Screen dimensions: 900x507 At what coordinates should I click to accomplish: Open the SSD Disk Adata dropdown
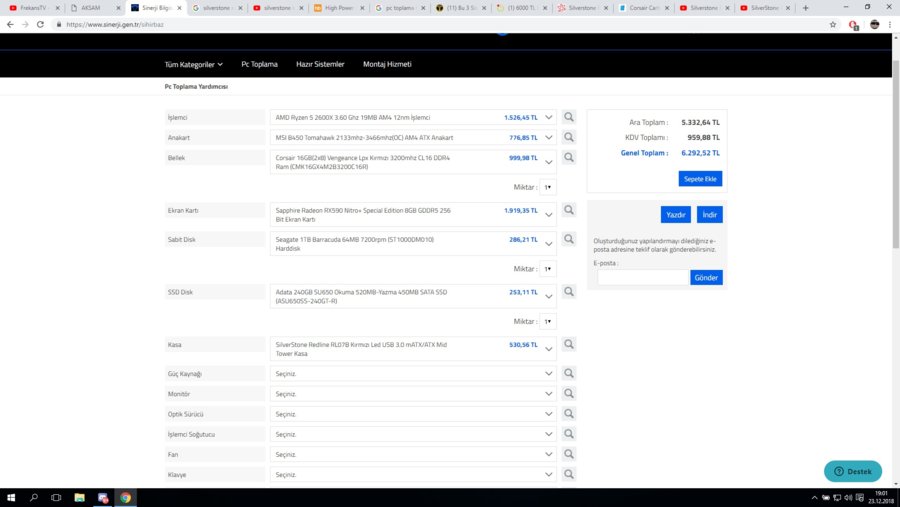[x=413, y=296]
